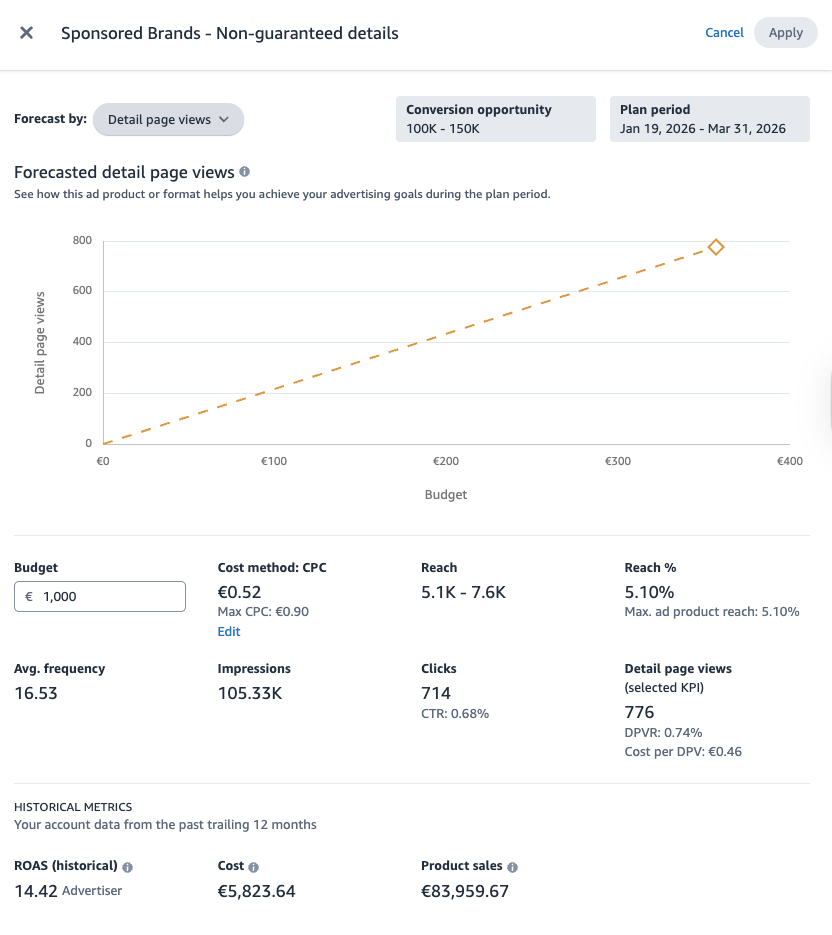Click the dashed forecast line at €200 budget

(x=446, y=332)
